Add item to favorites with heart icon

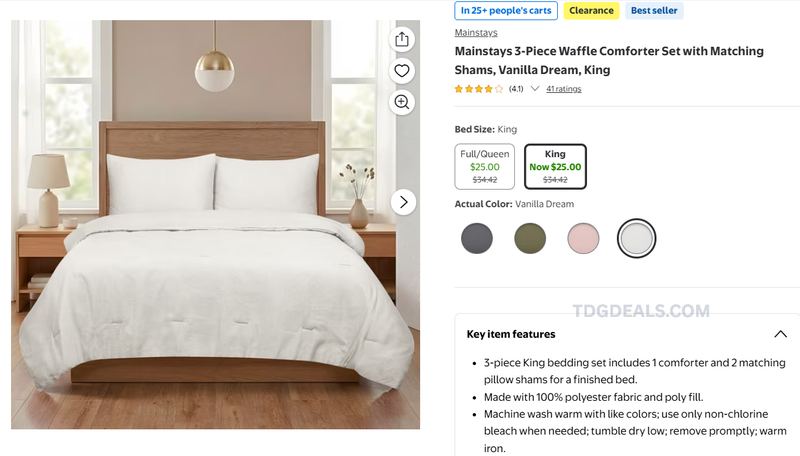tap(402, 71)
